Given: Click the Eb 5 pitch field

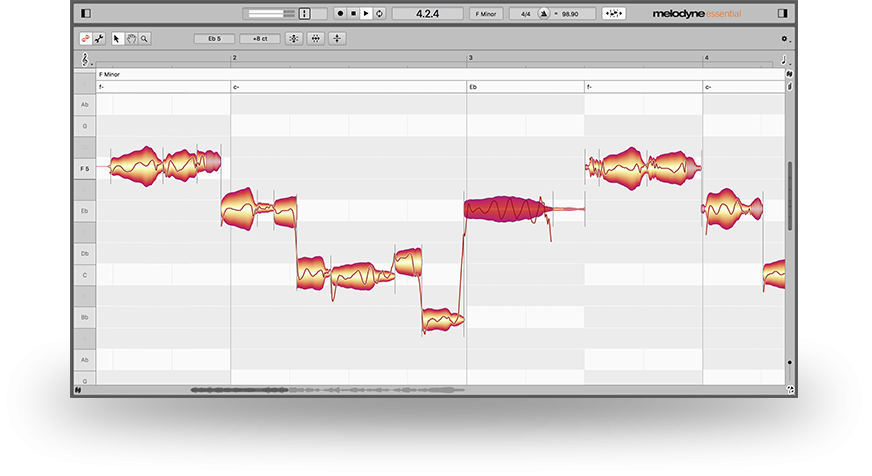Looking at the screenshot, I should click(214, 39).
